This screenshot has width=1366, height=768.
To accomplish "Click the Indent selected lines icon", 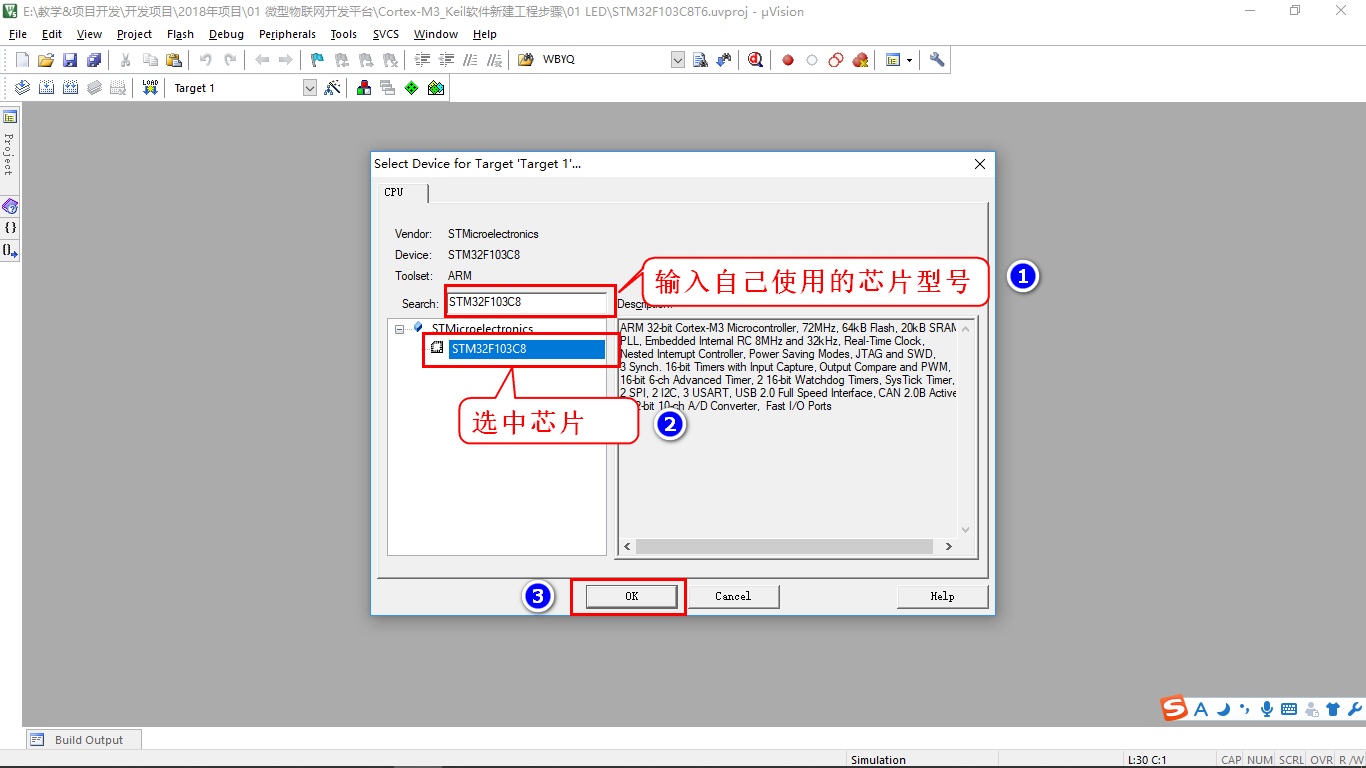I will (x=422, y=60).
